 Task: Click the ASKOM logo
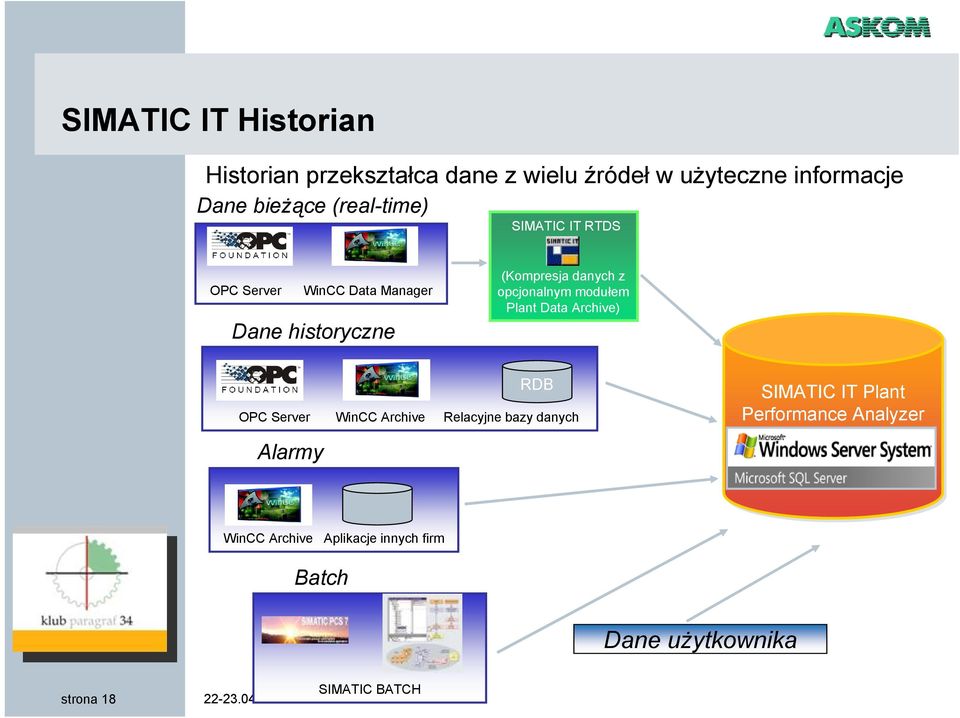(x=877, y=28)
